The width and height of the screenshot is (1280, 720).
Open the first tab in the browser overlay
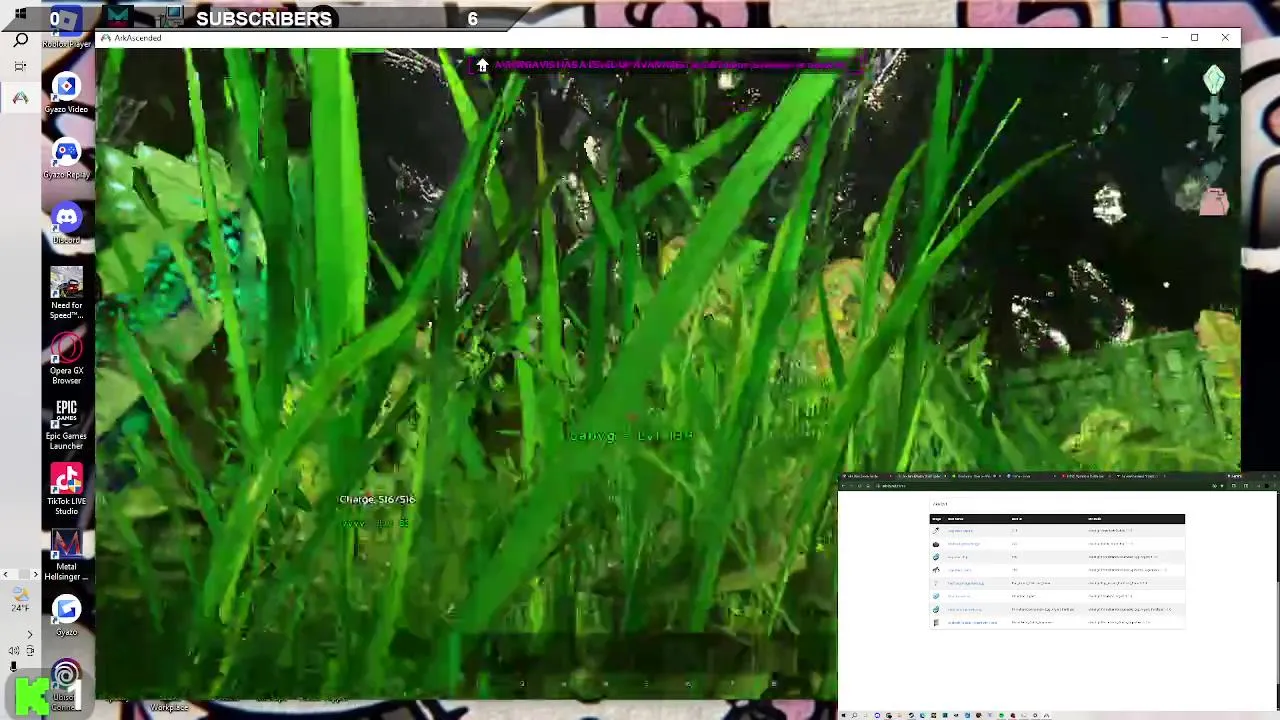coord(867,476)
